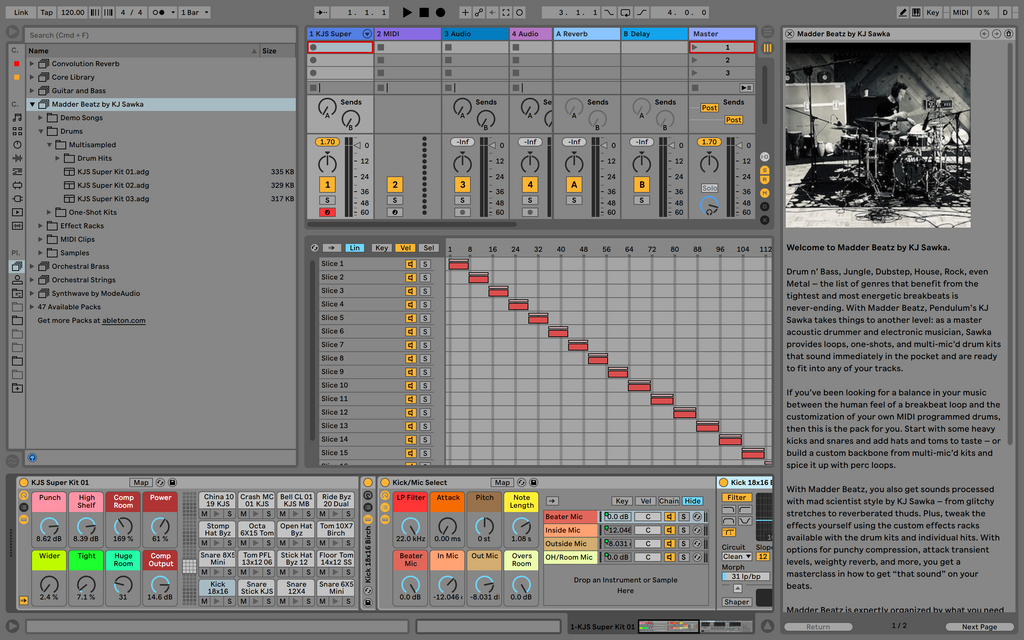
Task: Click the hot-swap icon on KJS Super Kit 01
Action: (161, 483)
